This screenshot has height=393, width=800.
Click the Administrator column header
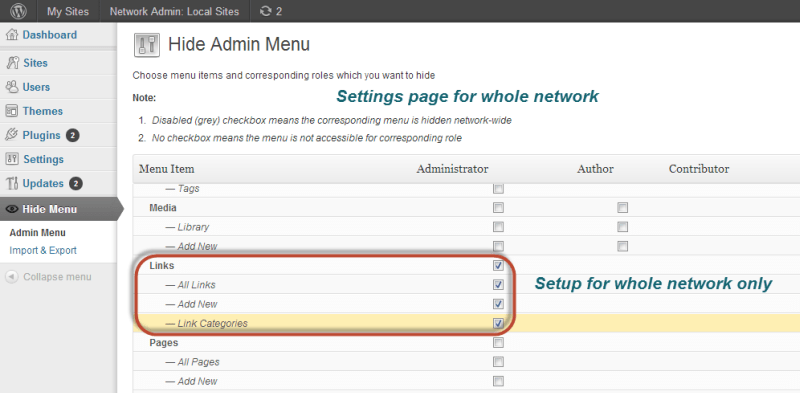452,169
